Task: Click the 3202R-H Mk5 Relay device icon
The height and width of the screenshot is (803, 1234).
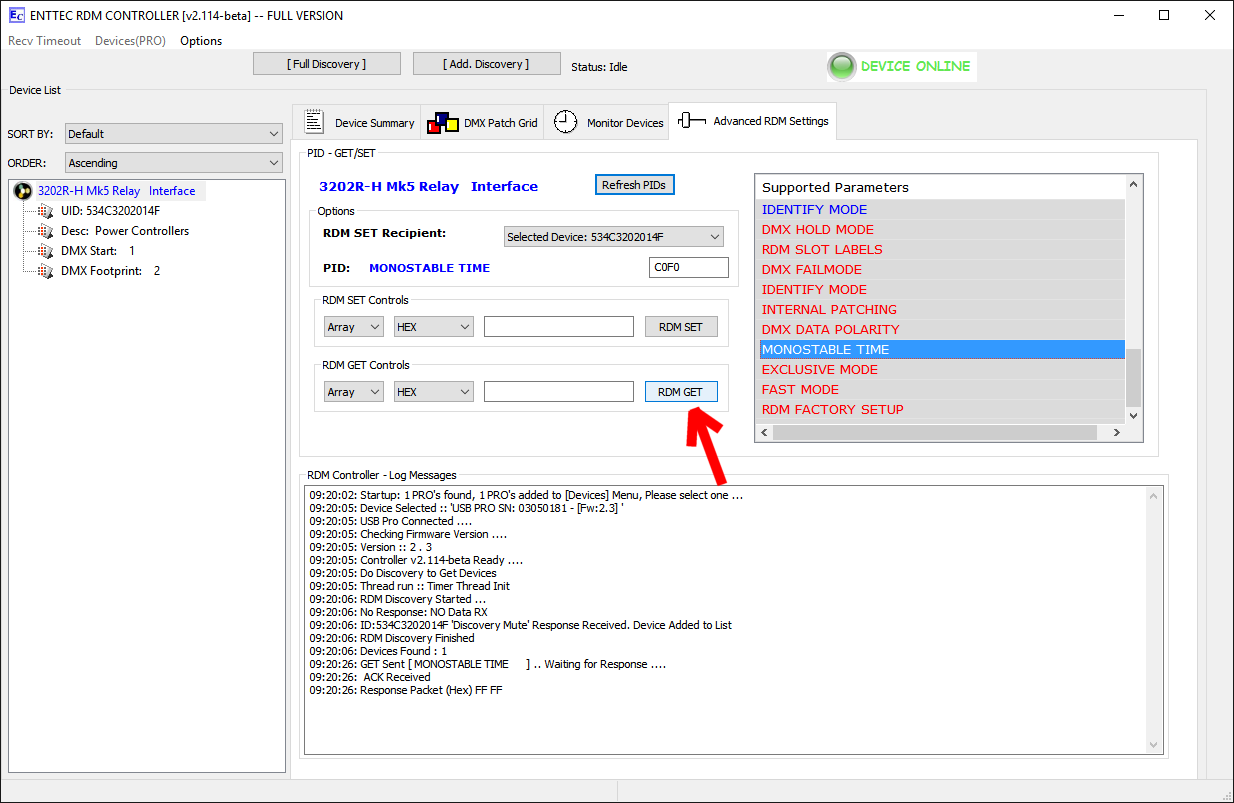Action: pyautogui.click(x=22, y=191)
